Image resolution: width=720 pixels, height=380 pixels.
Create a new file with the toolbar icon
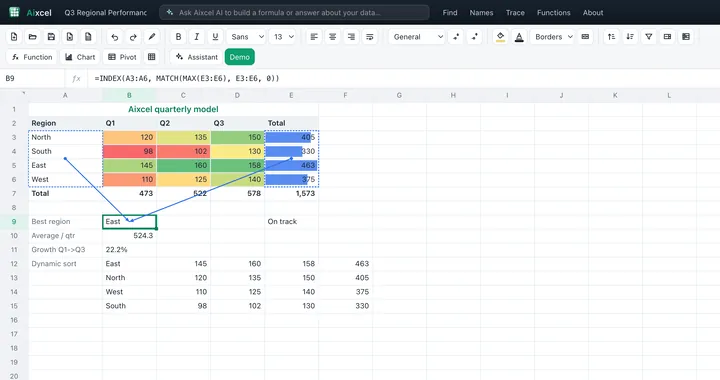coord(14,37)
